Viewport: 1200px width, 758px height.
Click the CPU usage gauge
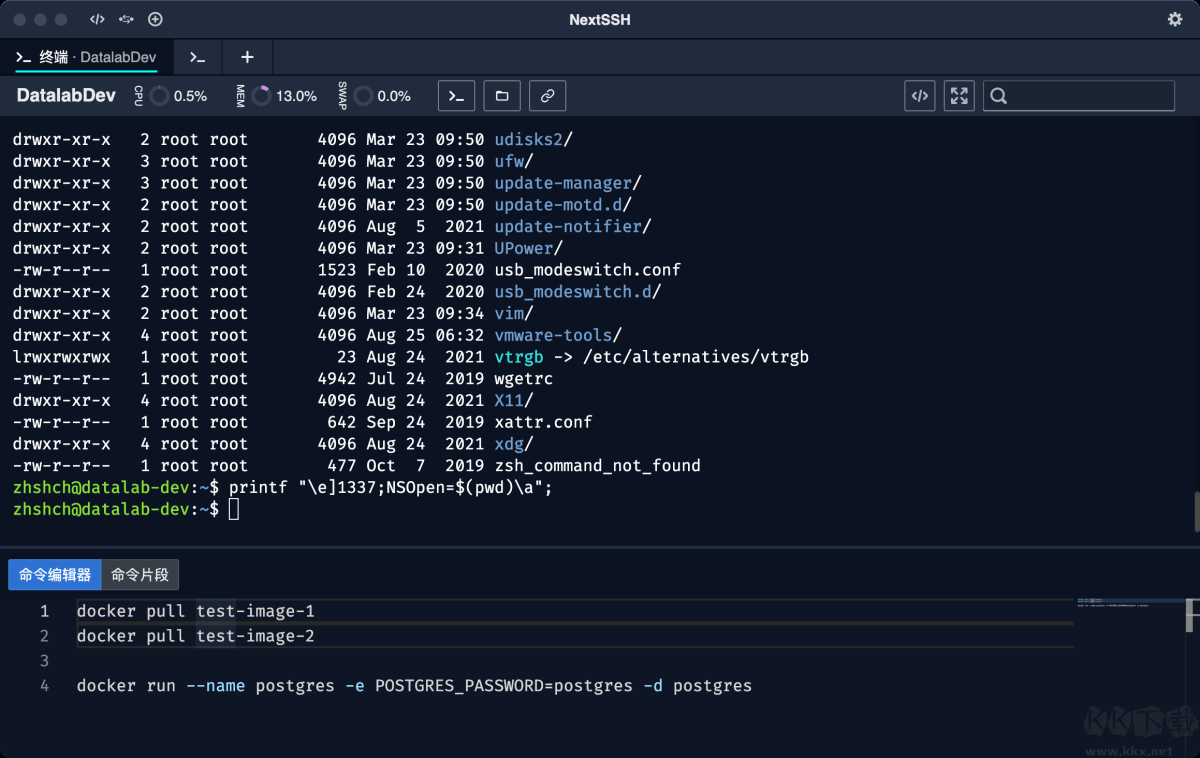pyautogui.click(x=159, y=96)
